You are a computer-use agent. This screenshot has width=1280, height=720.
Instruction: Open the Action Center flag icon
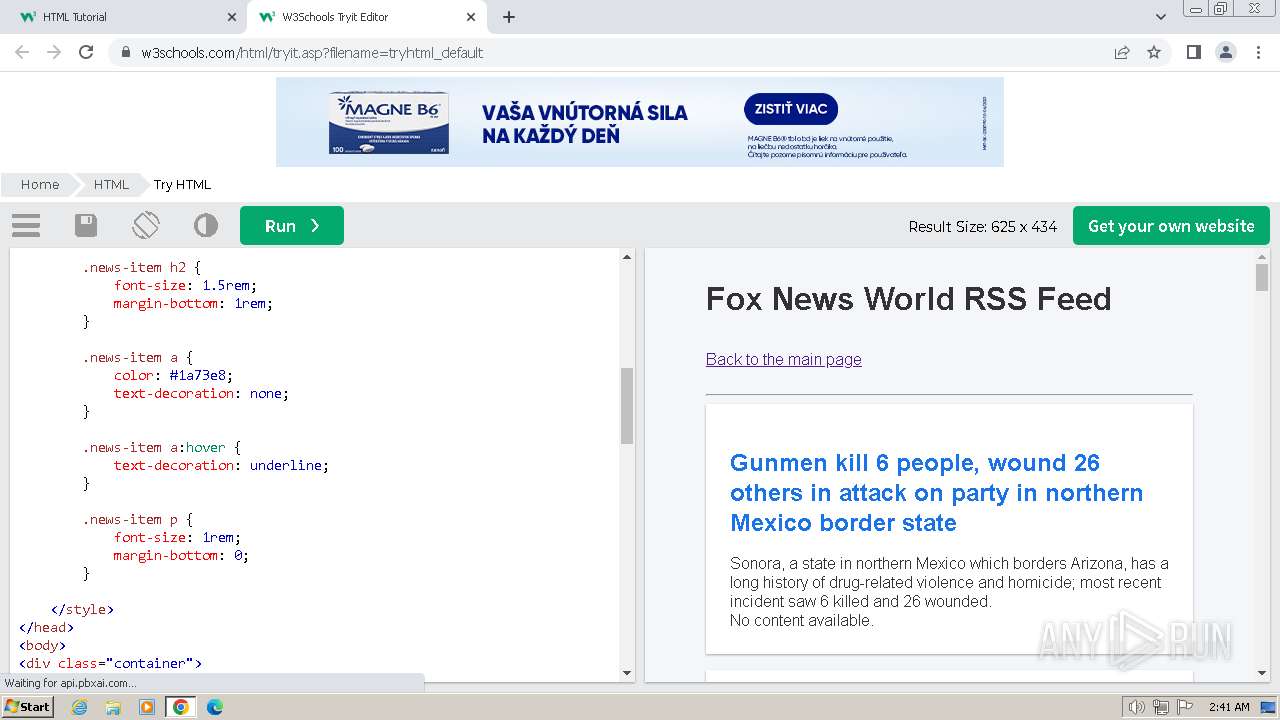1185,707
